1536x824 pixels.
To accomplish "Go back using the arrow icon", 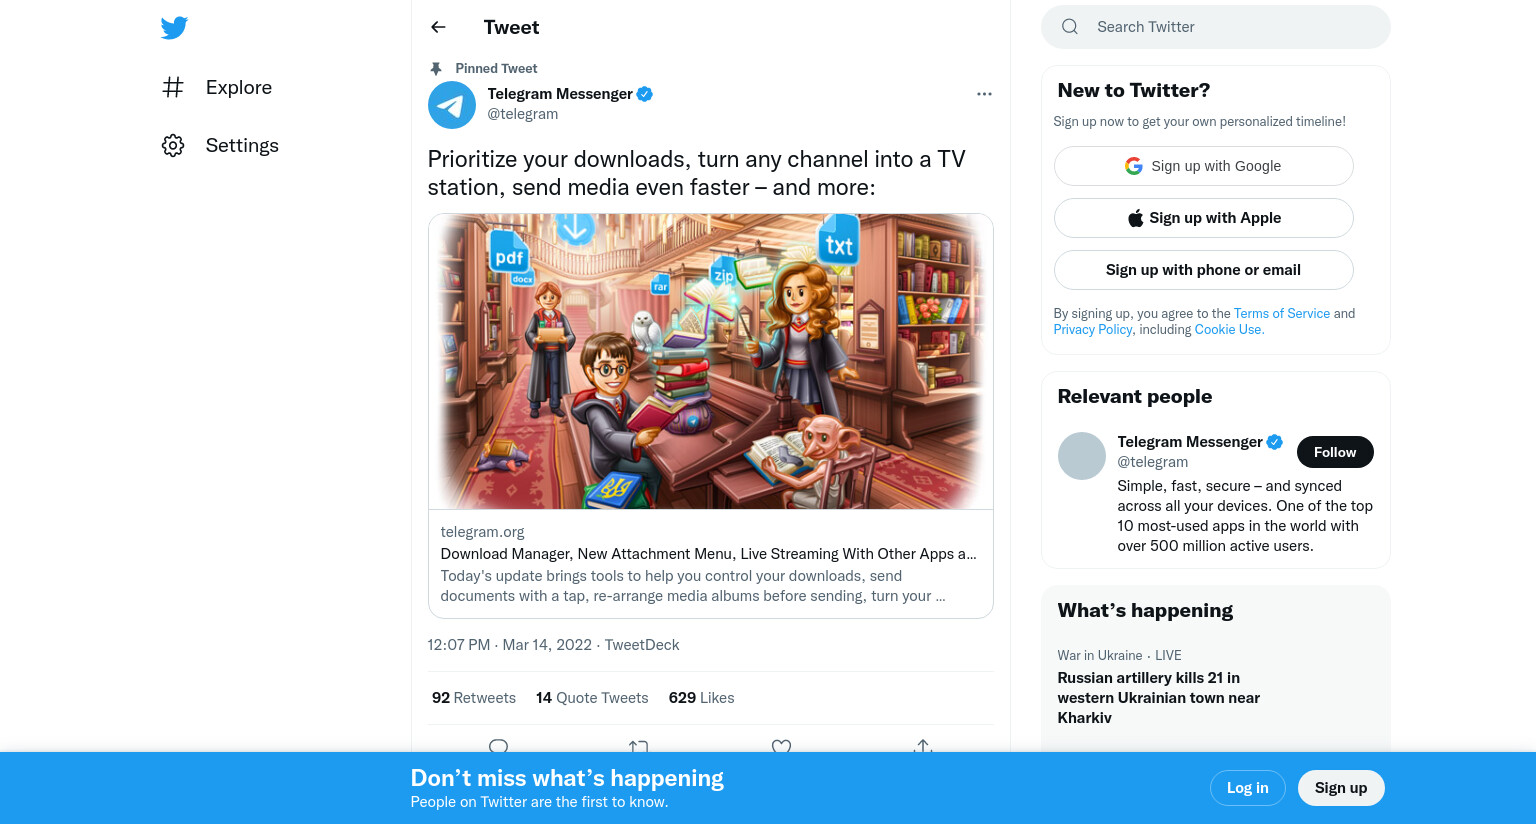I will pos(438,27).
